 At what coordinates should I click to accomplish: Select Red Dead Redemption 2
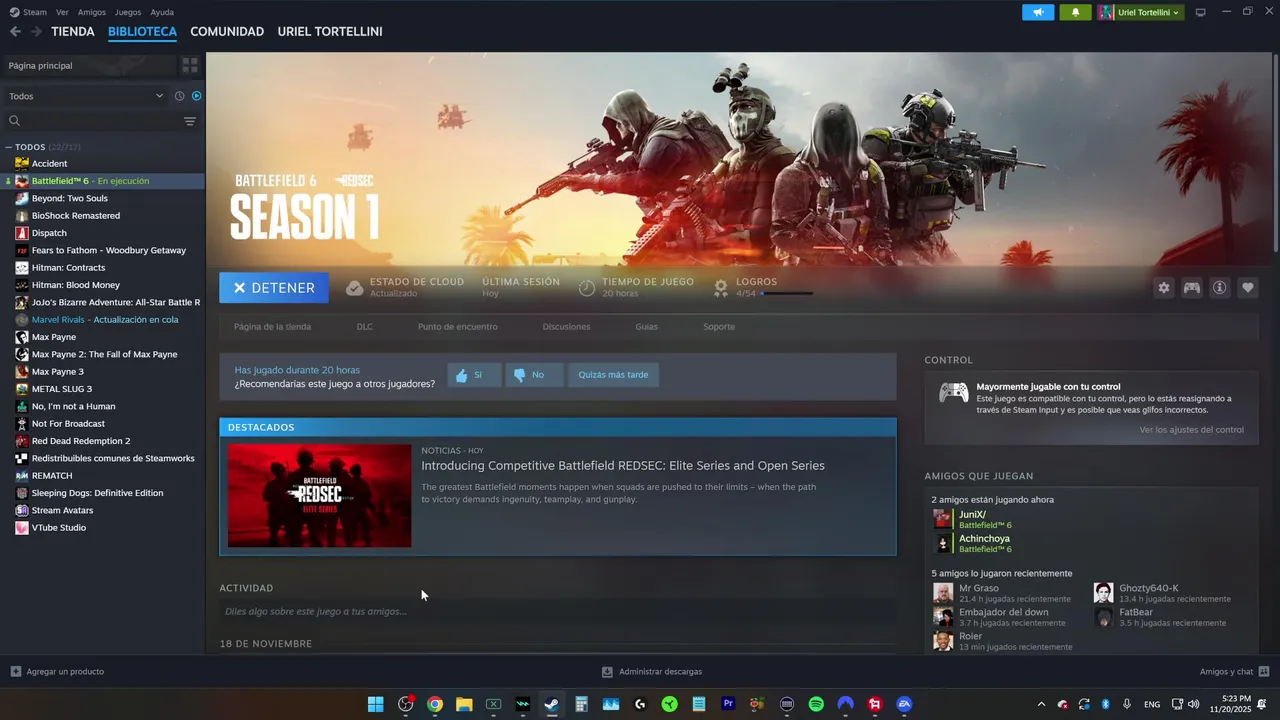pos(81,441)
